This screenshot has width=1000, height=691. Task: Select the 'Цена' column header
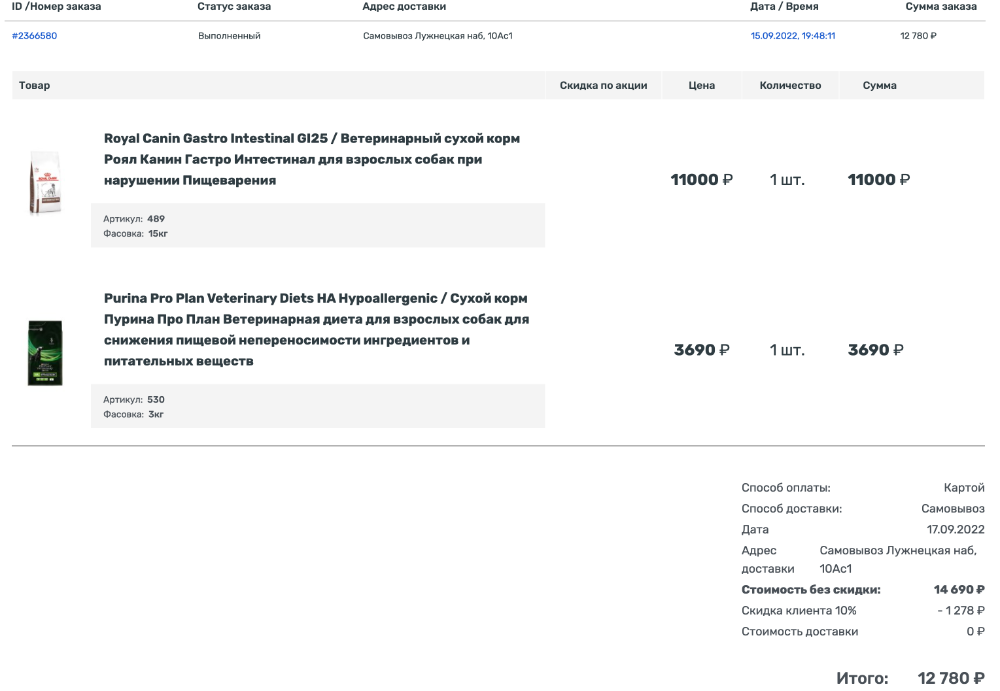point(701,86)
